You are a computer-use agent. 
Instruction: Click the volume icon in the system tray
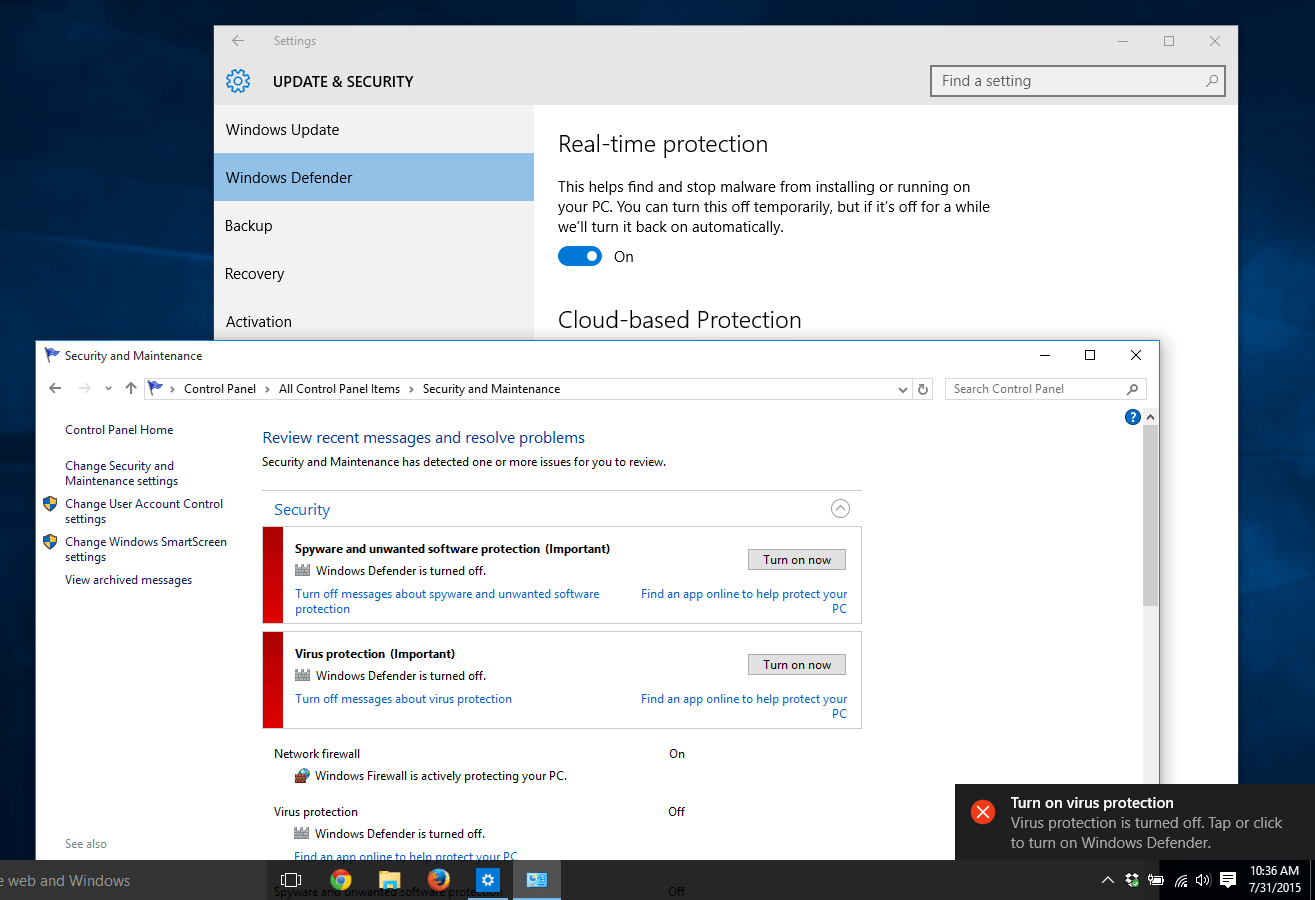click(x=1203, y=880)
